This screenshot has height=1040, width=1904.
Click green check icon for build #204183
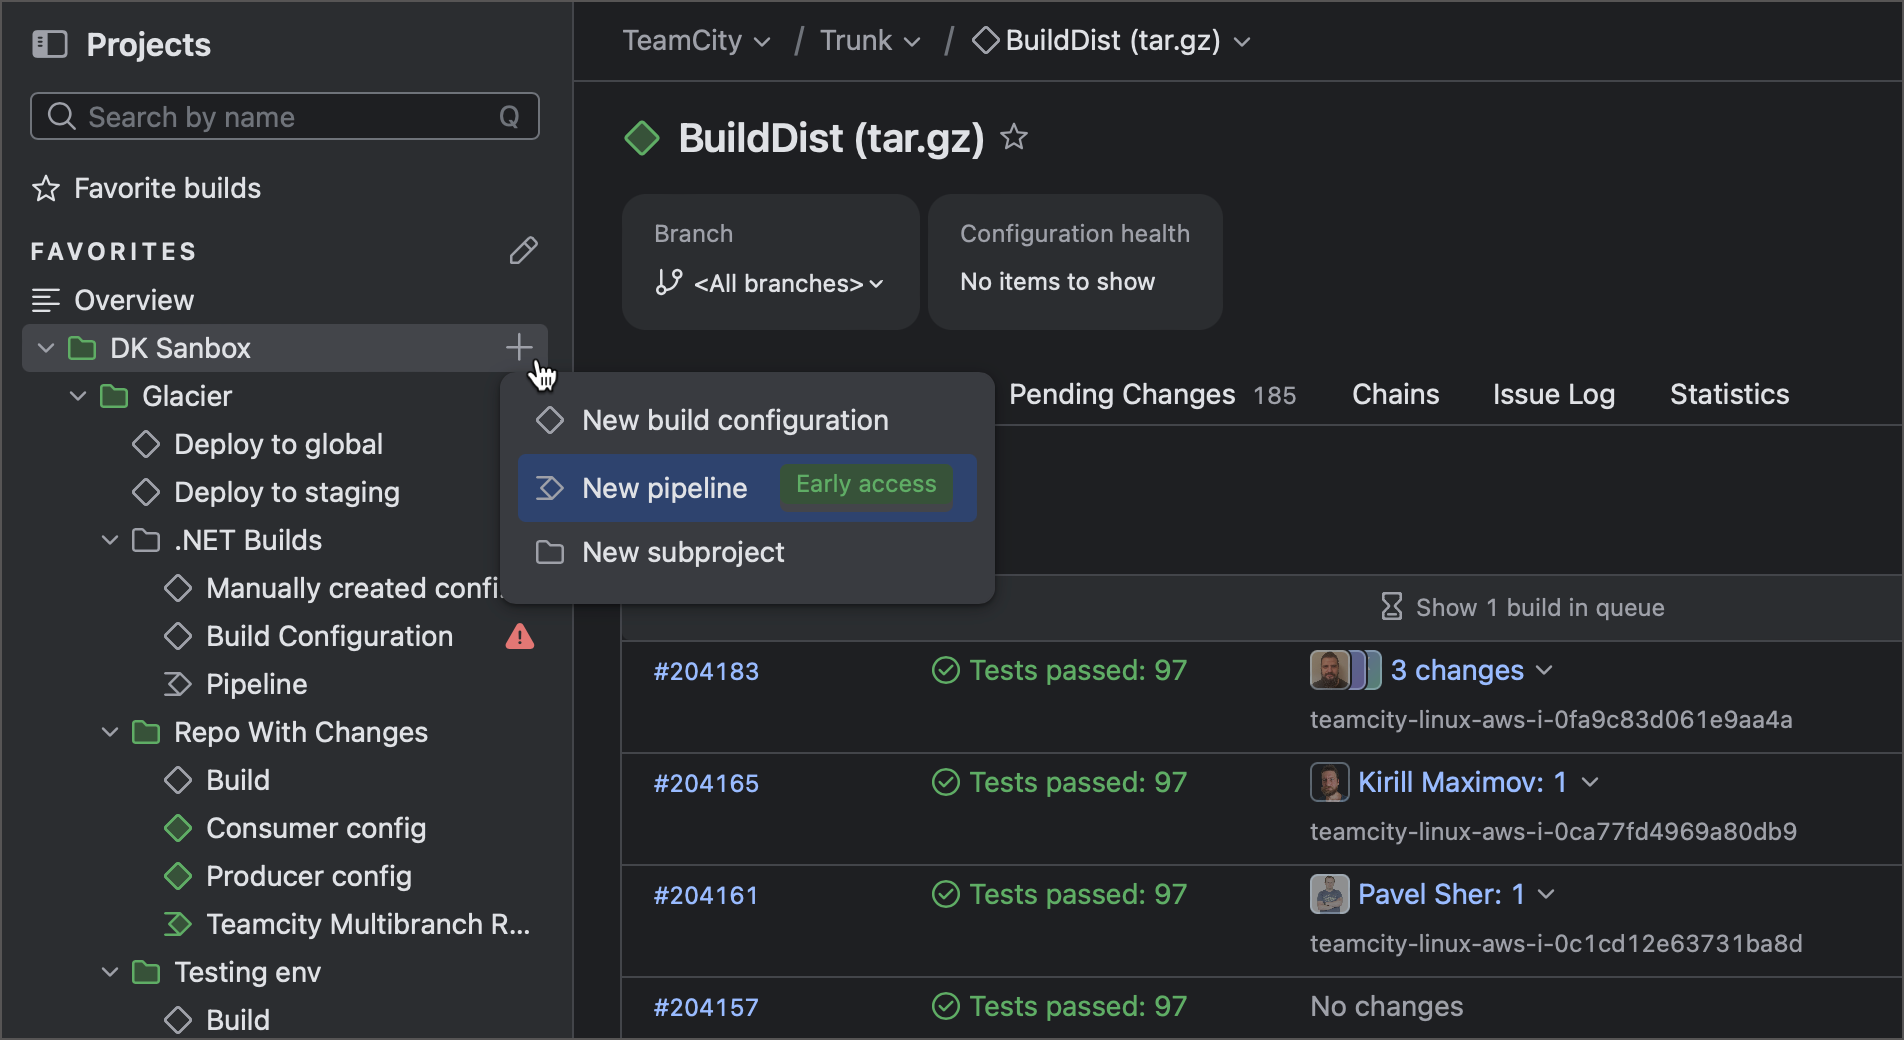pos(946,670)
